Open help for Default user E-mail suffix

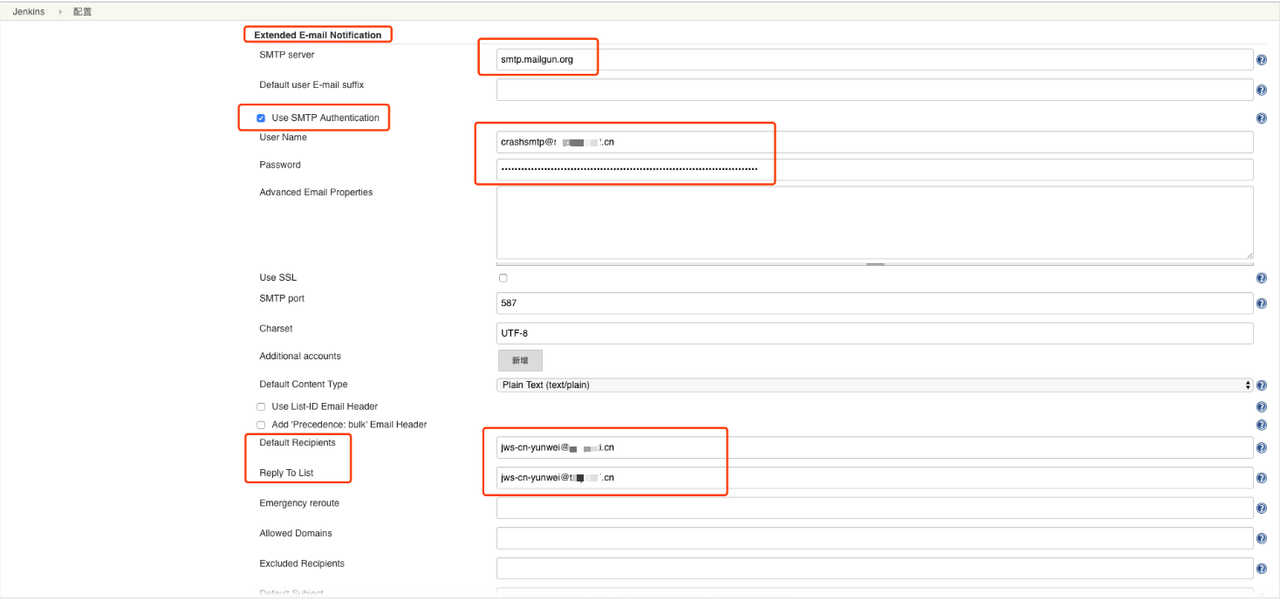(x=1261, y=91)
